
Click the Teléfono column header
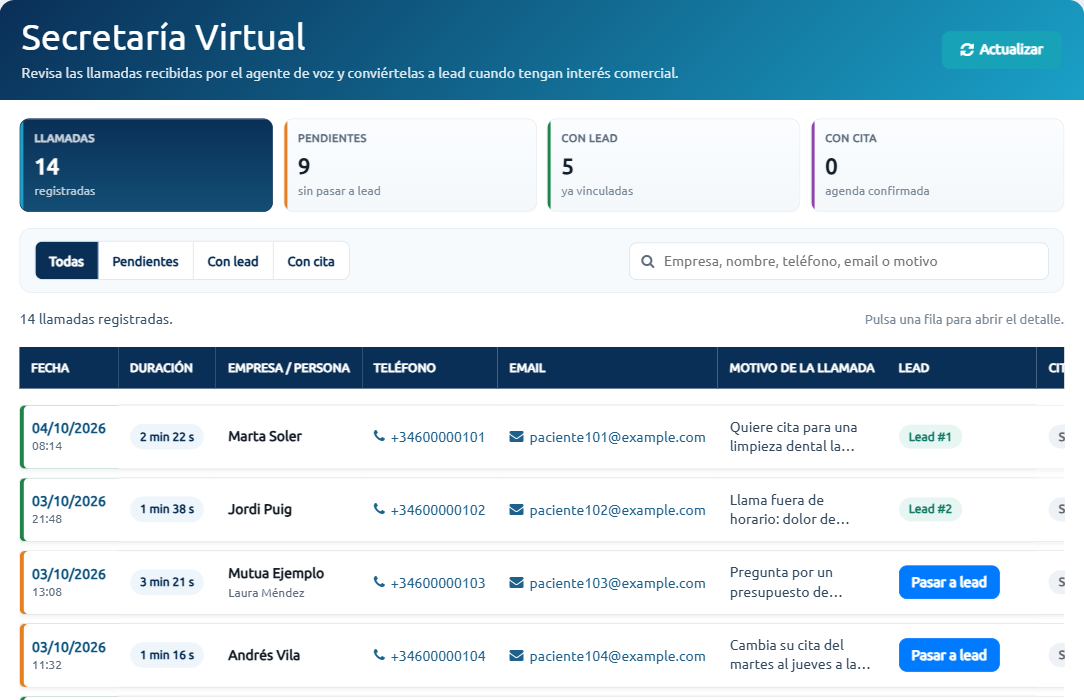pos(429,368)
